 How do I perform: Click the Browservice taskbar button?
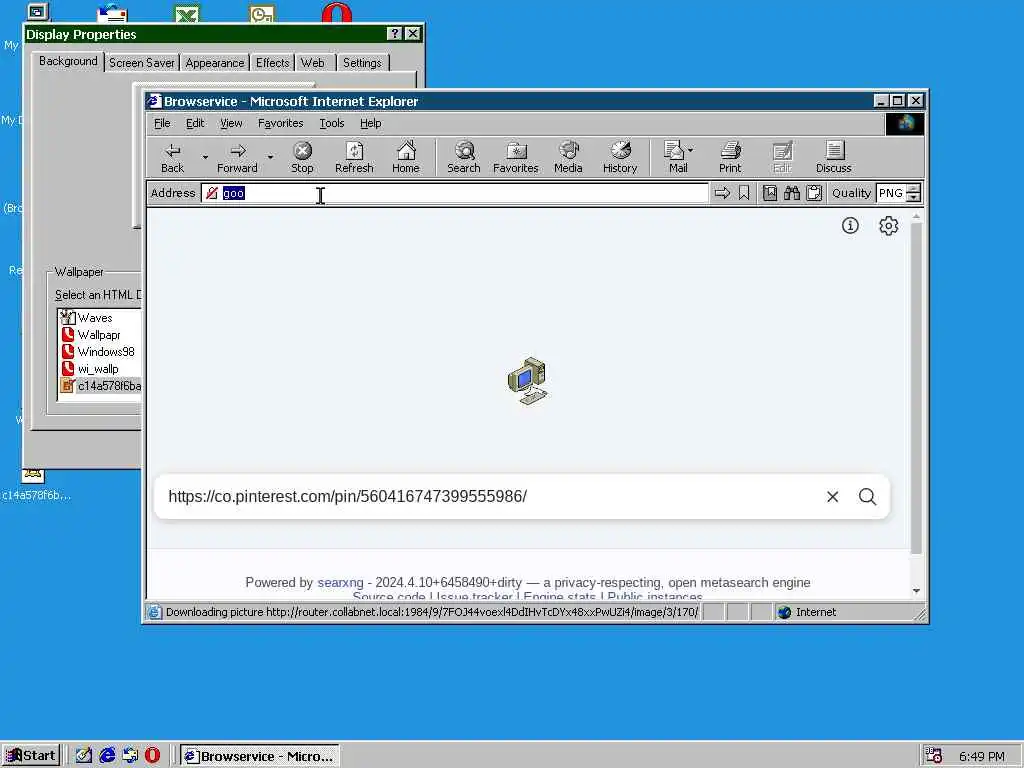260,756
